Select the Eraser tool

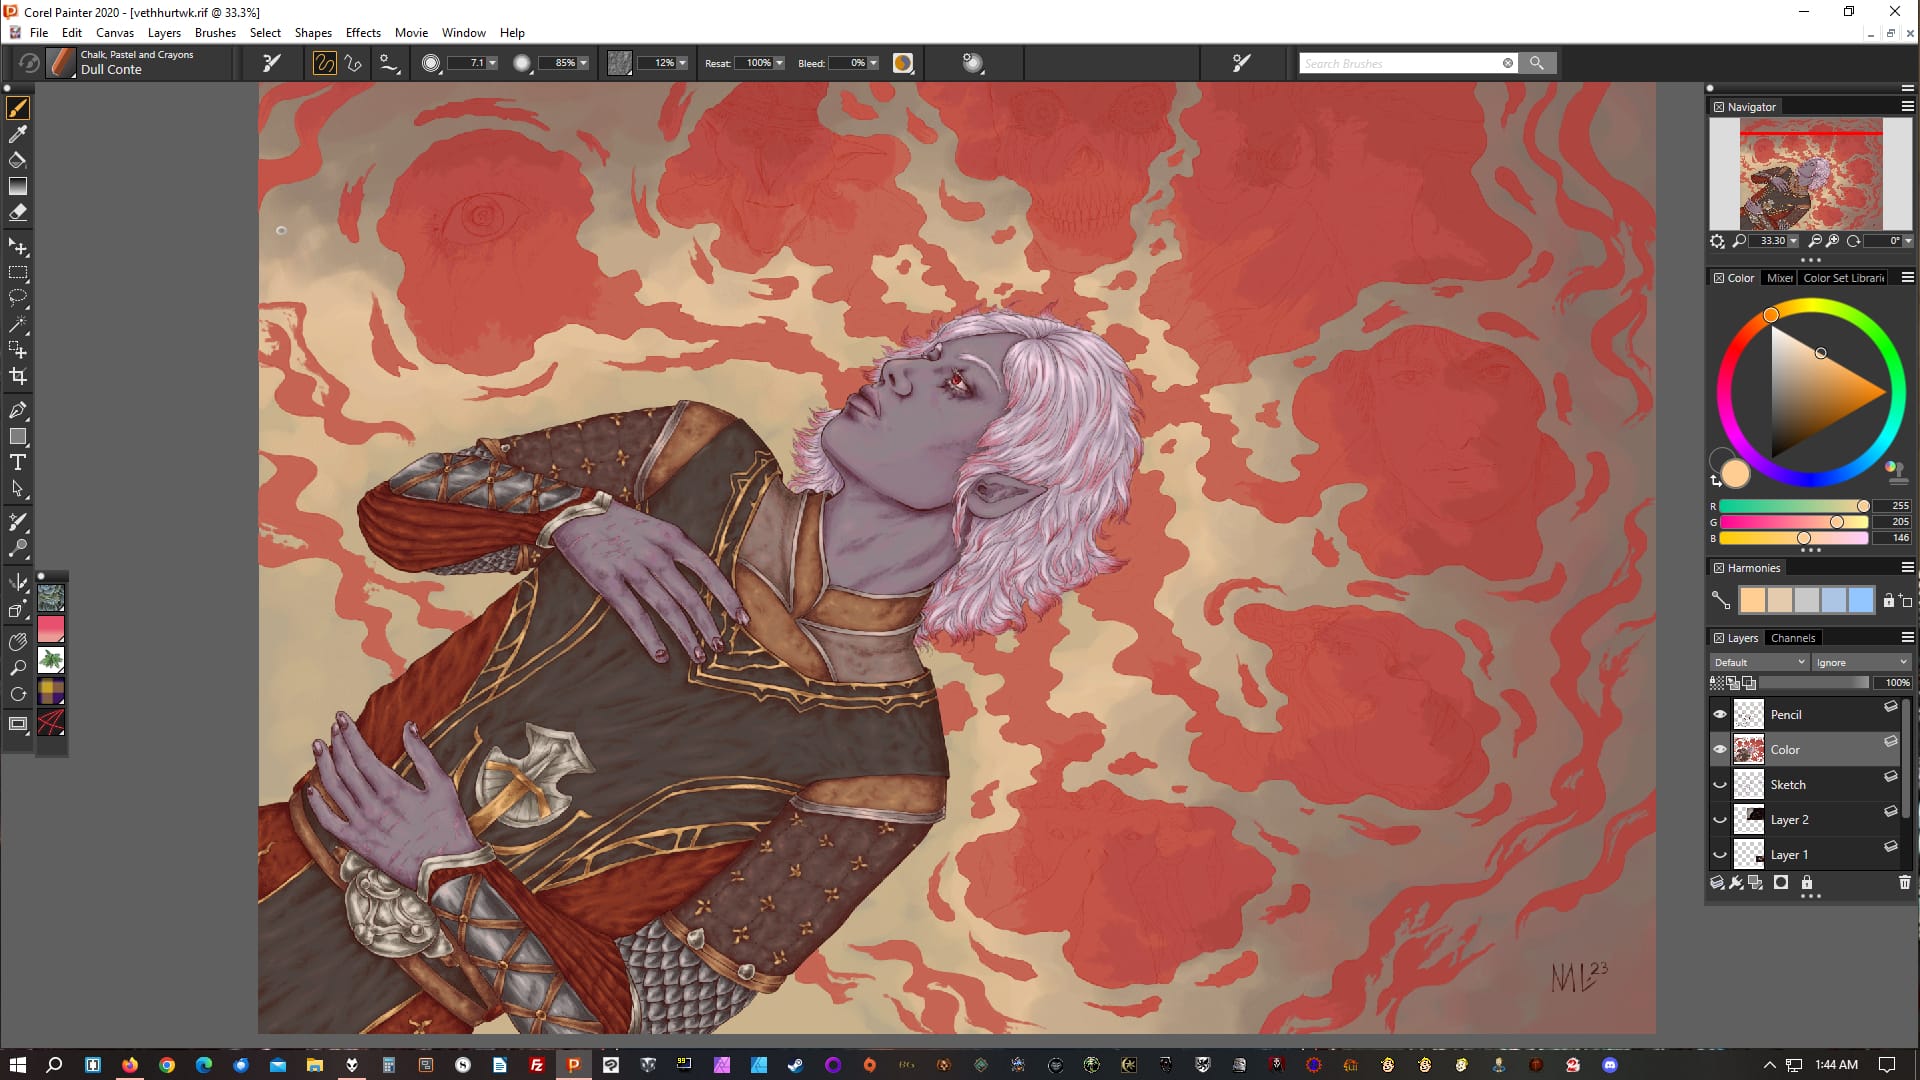[x=18, y=212]
